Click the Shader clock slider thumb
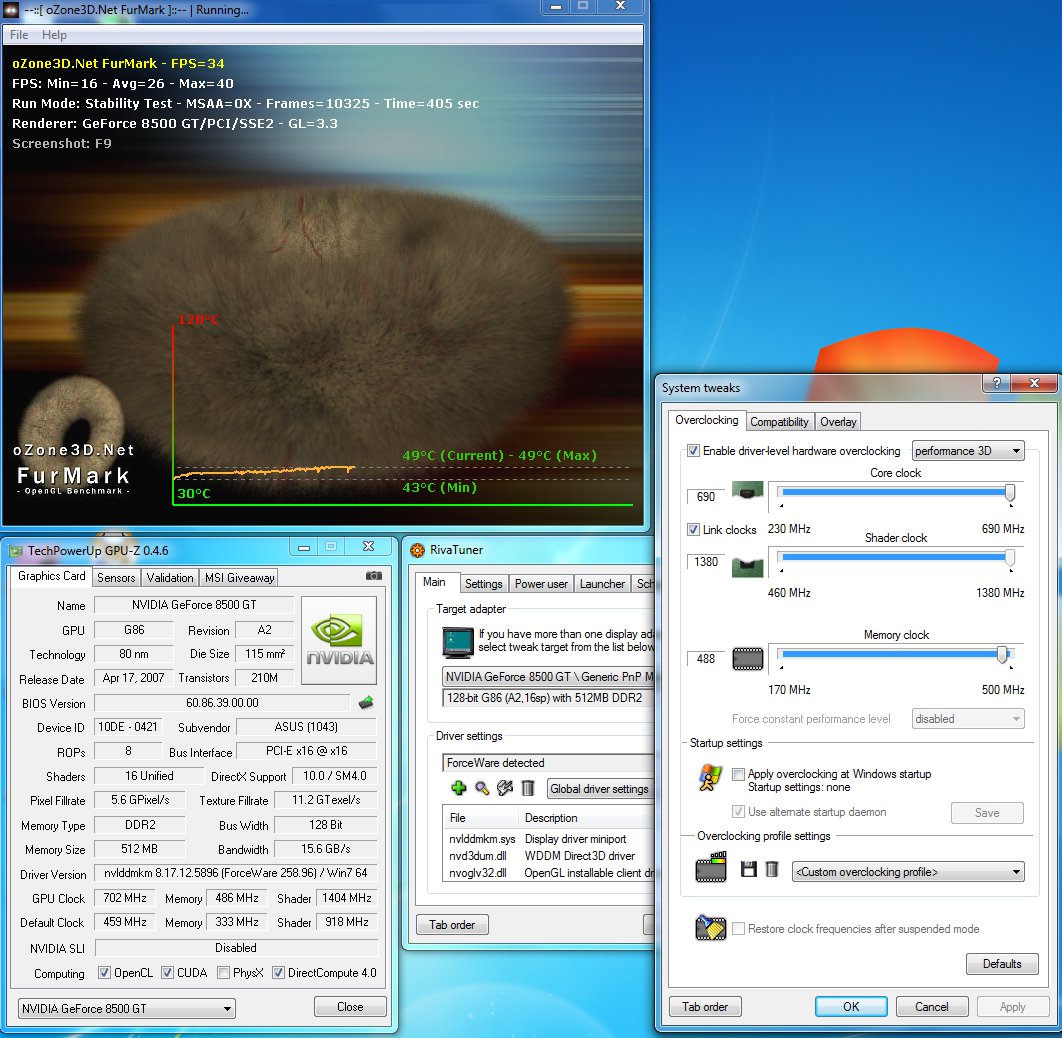The height and width of the screenshot is (1038, 1062). tap(1010, 557)
